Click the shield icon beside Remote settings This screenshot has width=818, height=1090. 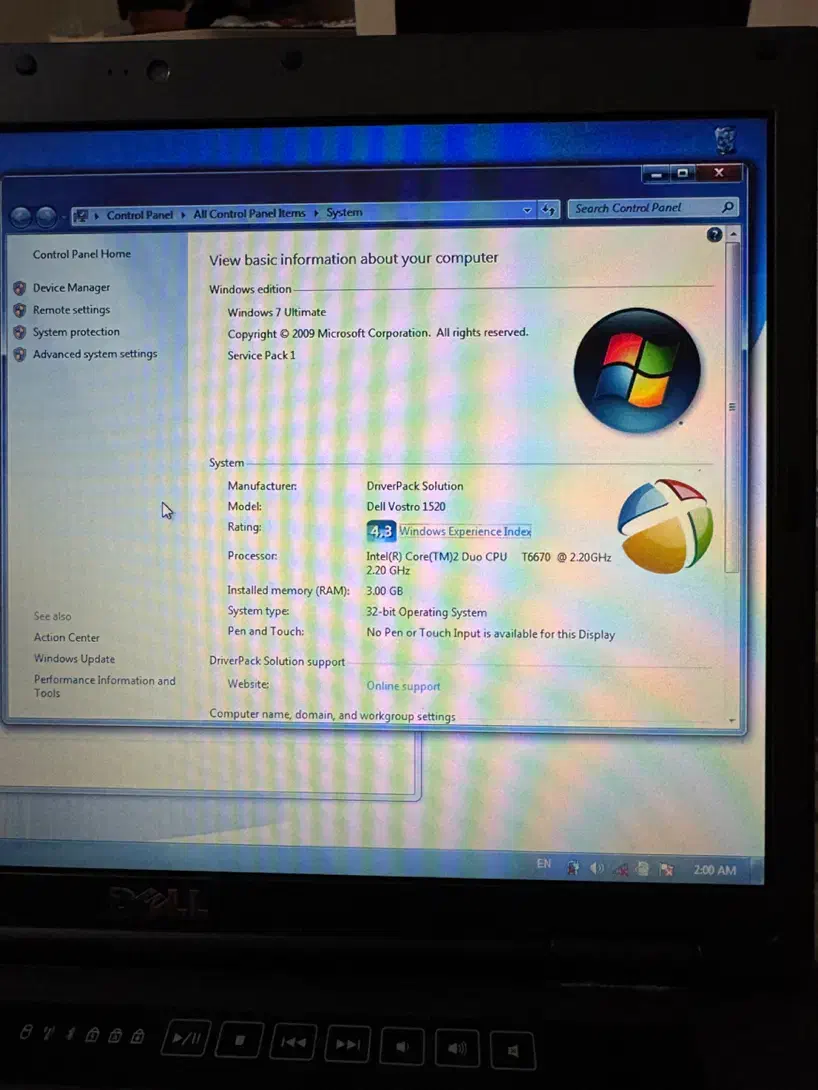pos(19,310)
